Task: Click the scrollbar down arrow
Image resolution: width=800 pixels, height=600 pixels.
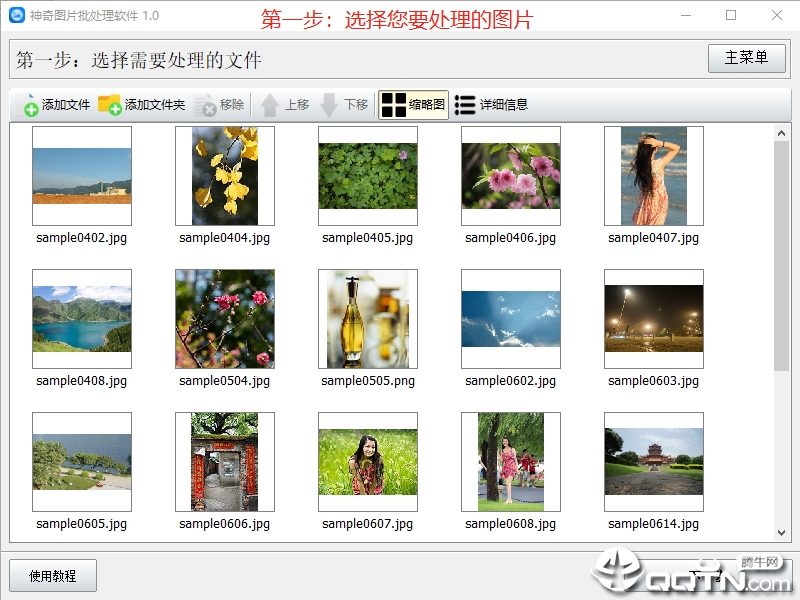Action: coord(781,533)
